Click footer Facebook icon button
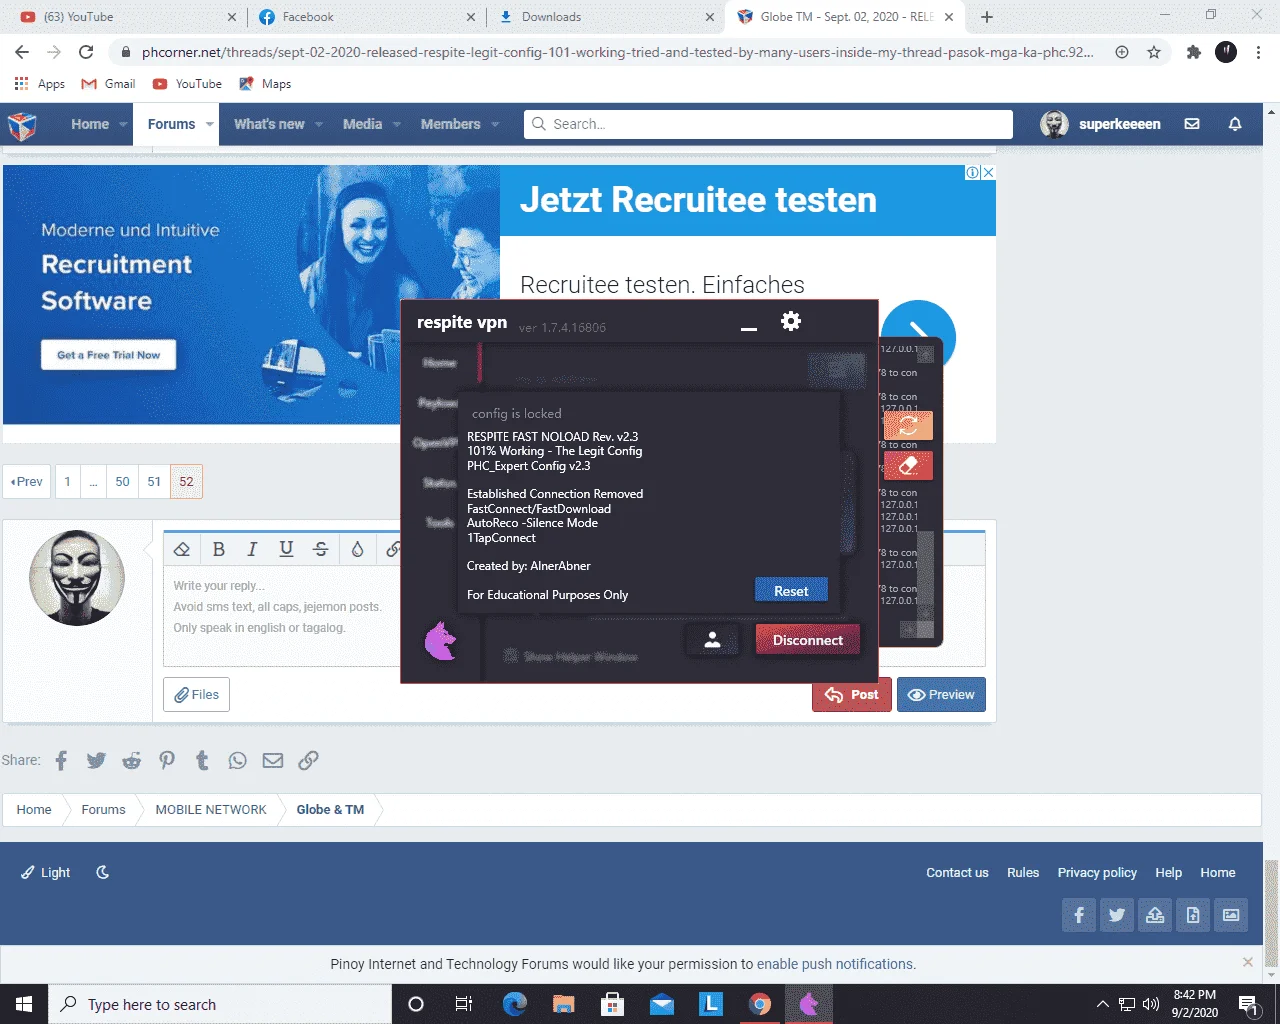This screenshot has height=1024, width=1280. [x=1079, y=915]
